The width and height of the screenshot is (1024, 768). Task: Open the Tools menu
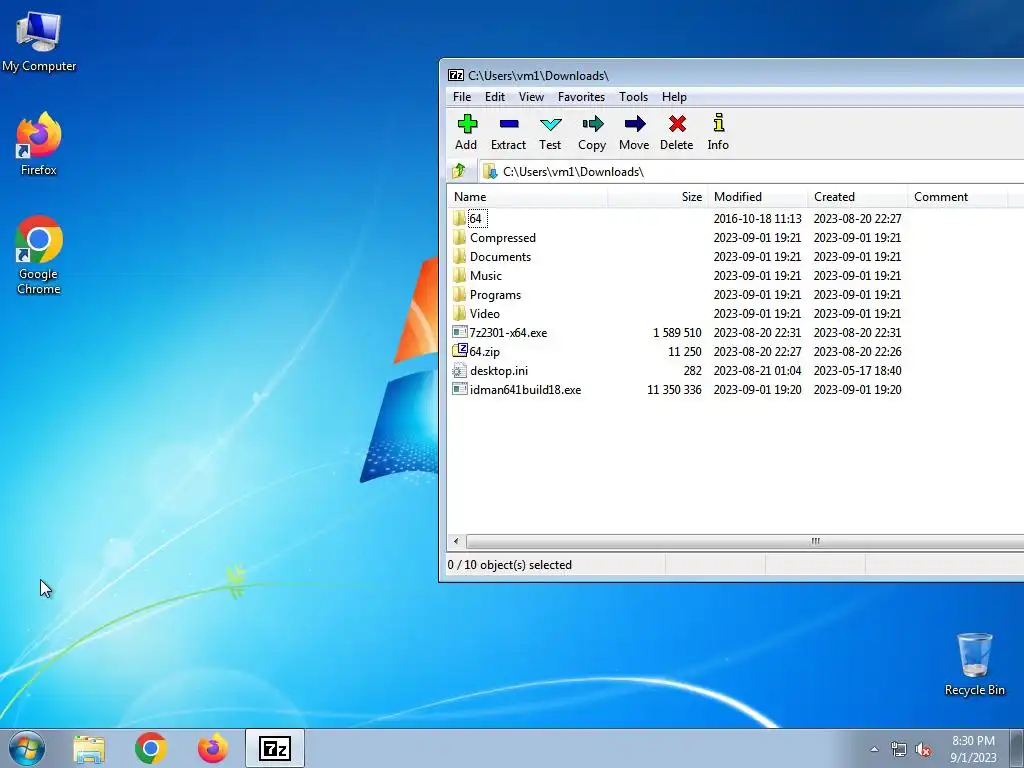[x=633, y=97]
